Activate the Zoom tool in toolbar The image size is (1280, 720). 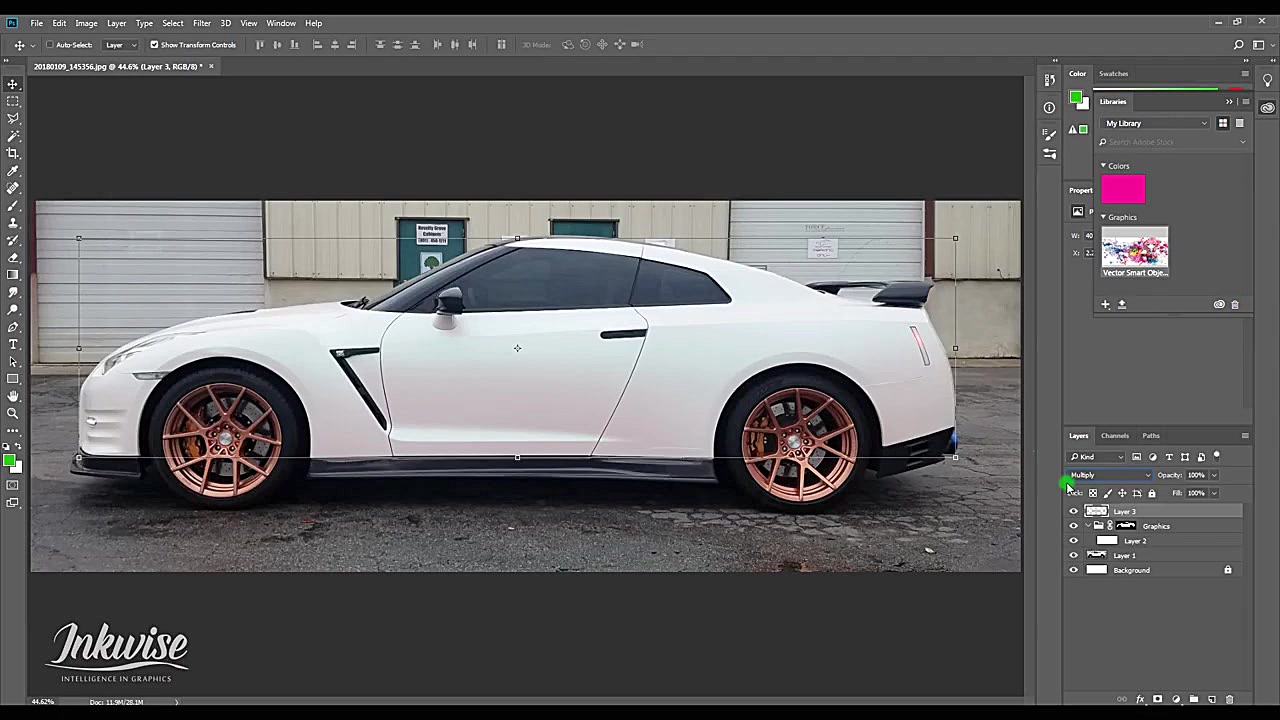tap(13, 413)
